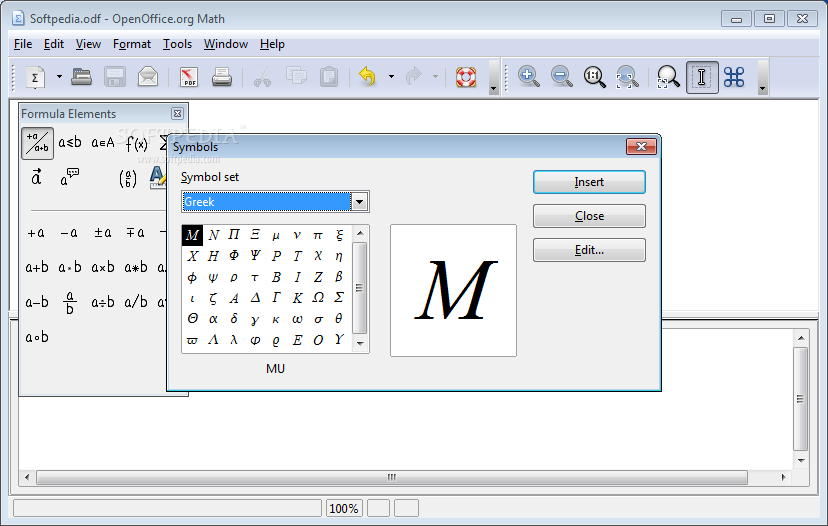Insert the ±a plus-minus sign element

point(102,232)
